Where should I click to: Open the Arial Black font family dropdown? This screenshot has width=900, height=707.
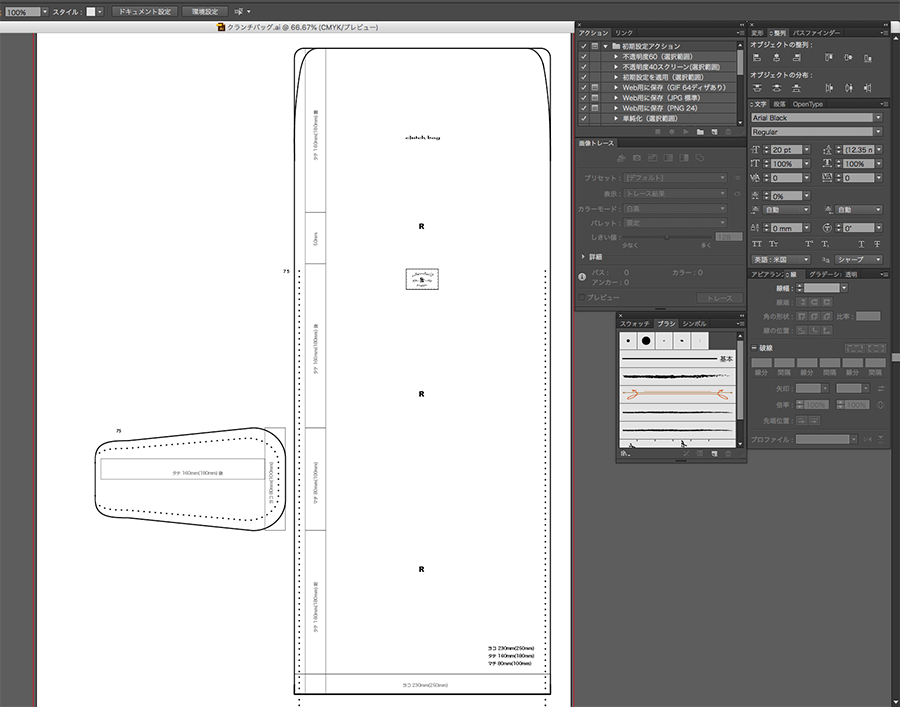(x=878, y=118)
